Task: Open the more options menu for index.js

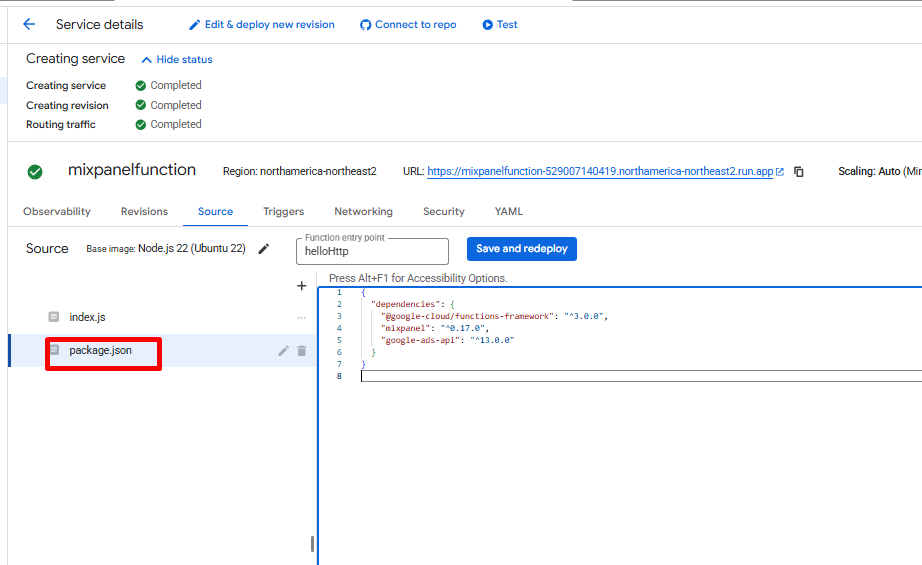Action: 301,318
